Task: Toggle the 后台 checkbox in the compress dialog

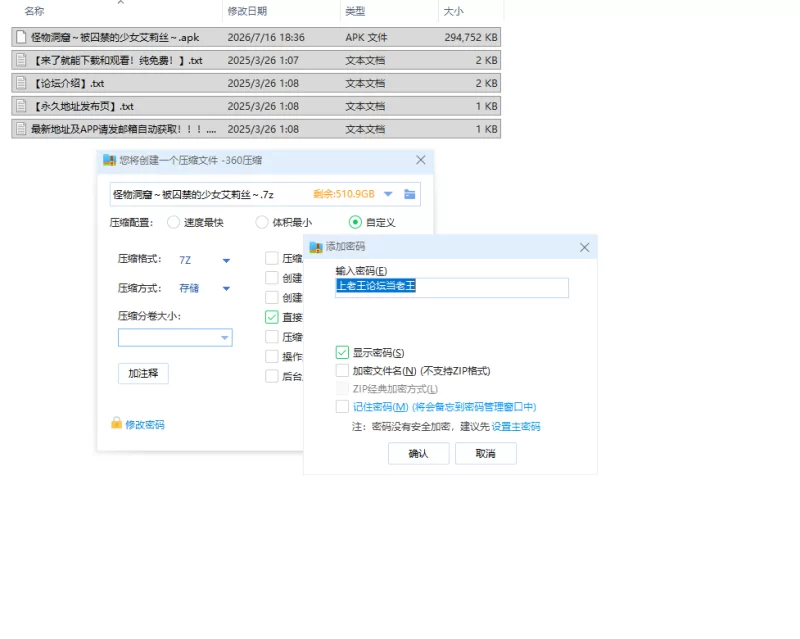Action: [x=271, y=376]
